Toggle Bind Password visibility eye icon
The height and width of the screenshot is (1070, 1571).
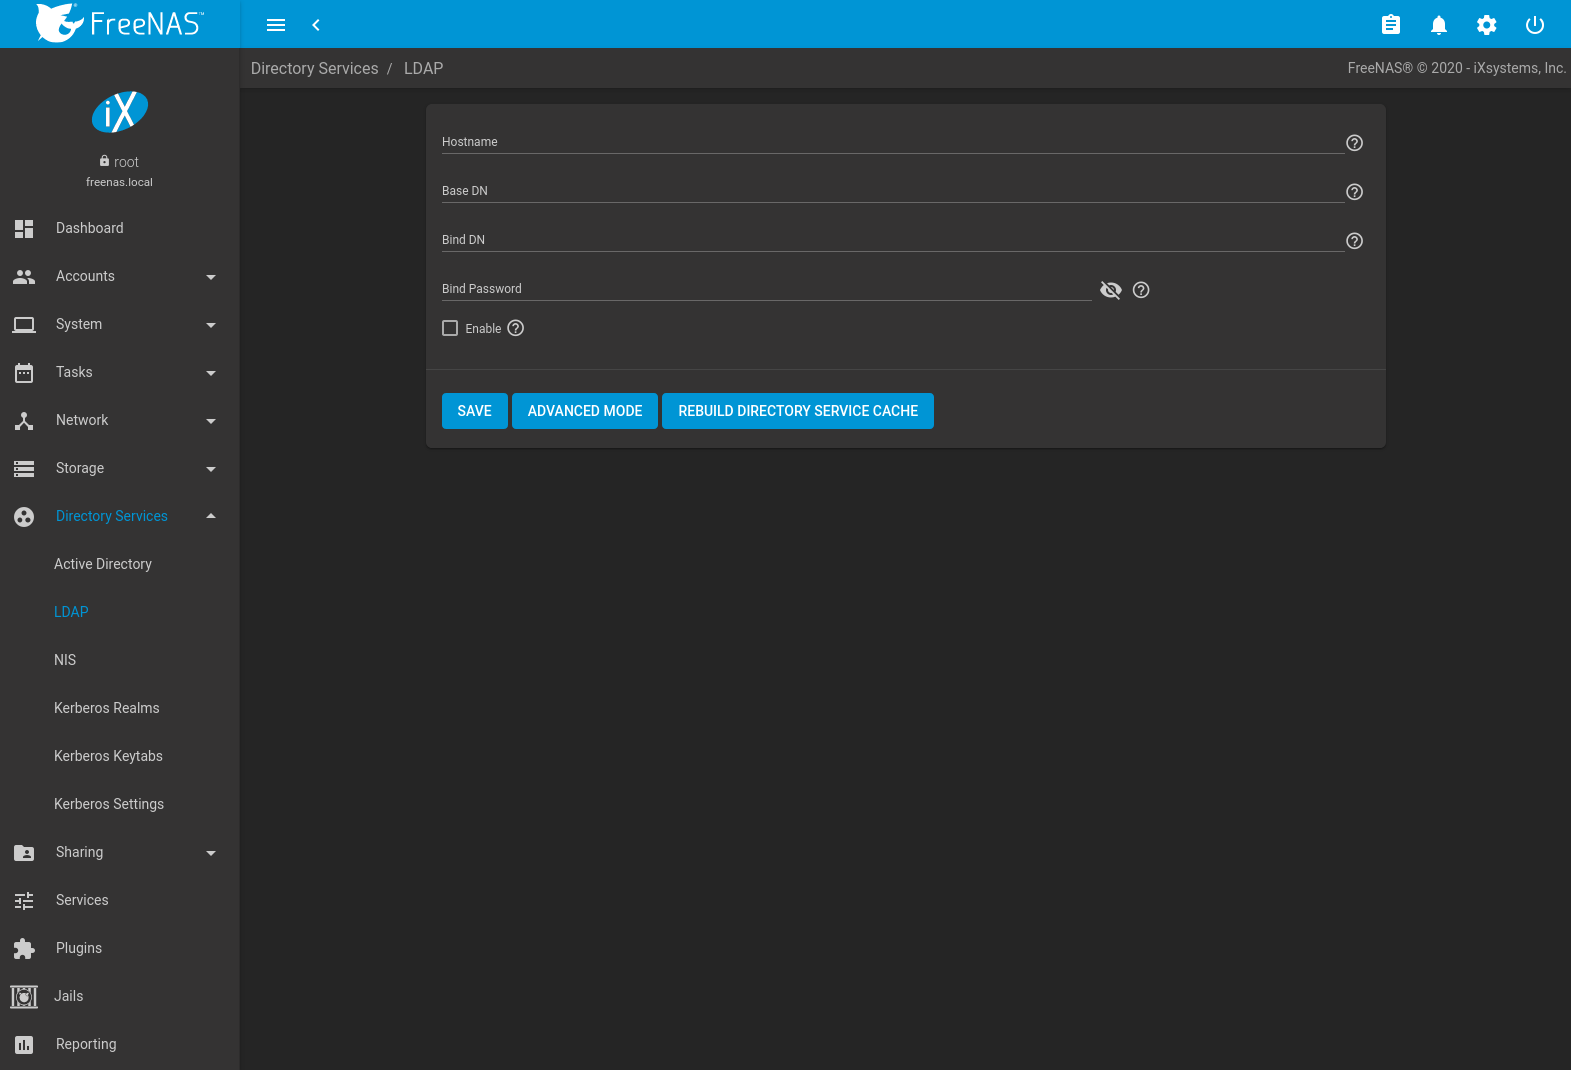[x=1110, y=290]
